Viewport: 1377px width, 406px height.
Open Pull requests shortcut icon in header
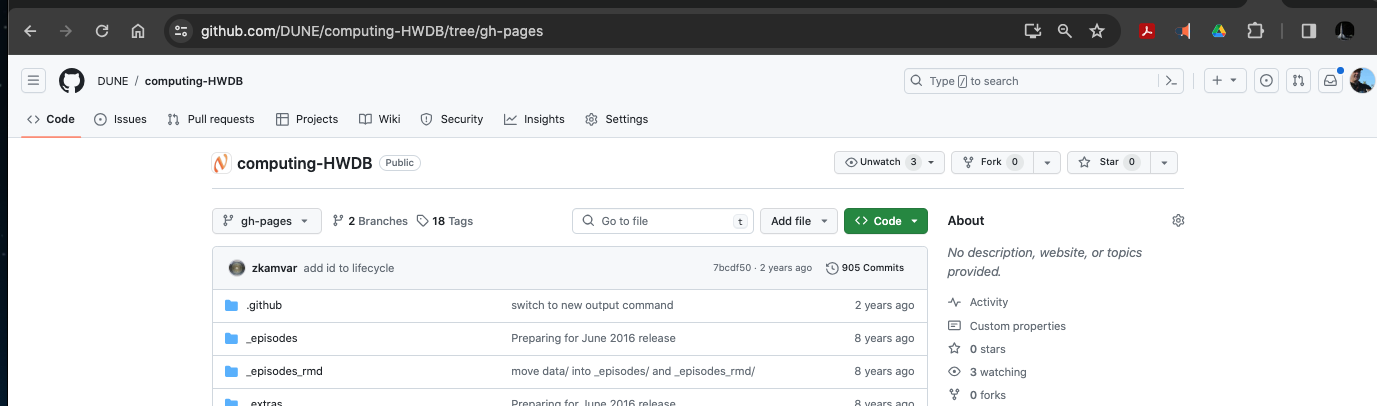coord(1298,81)
